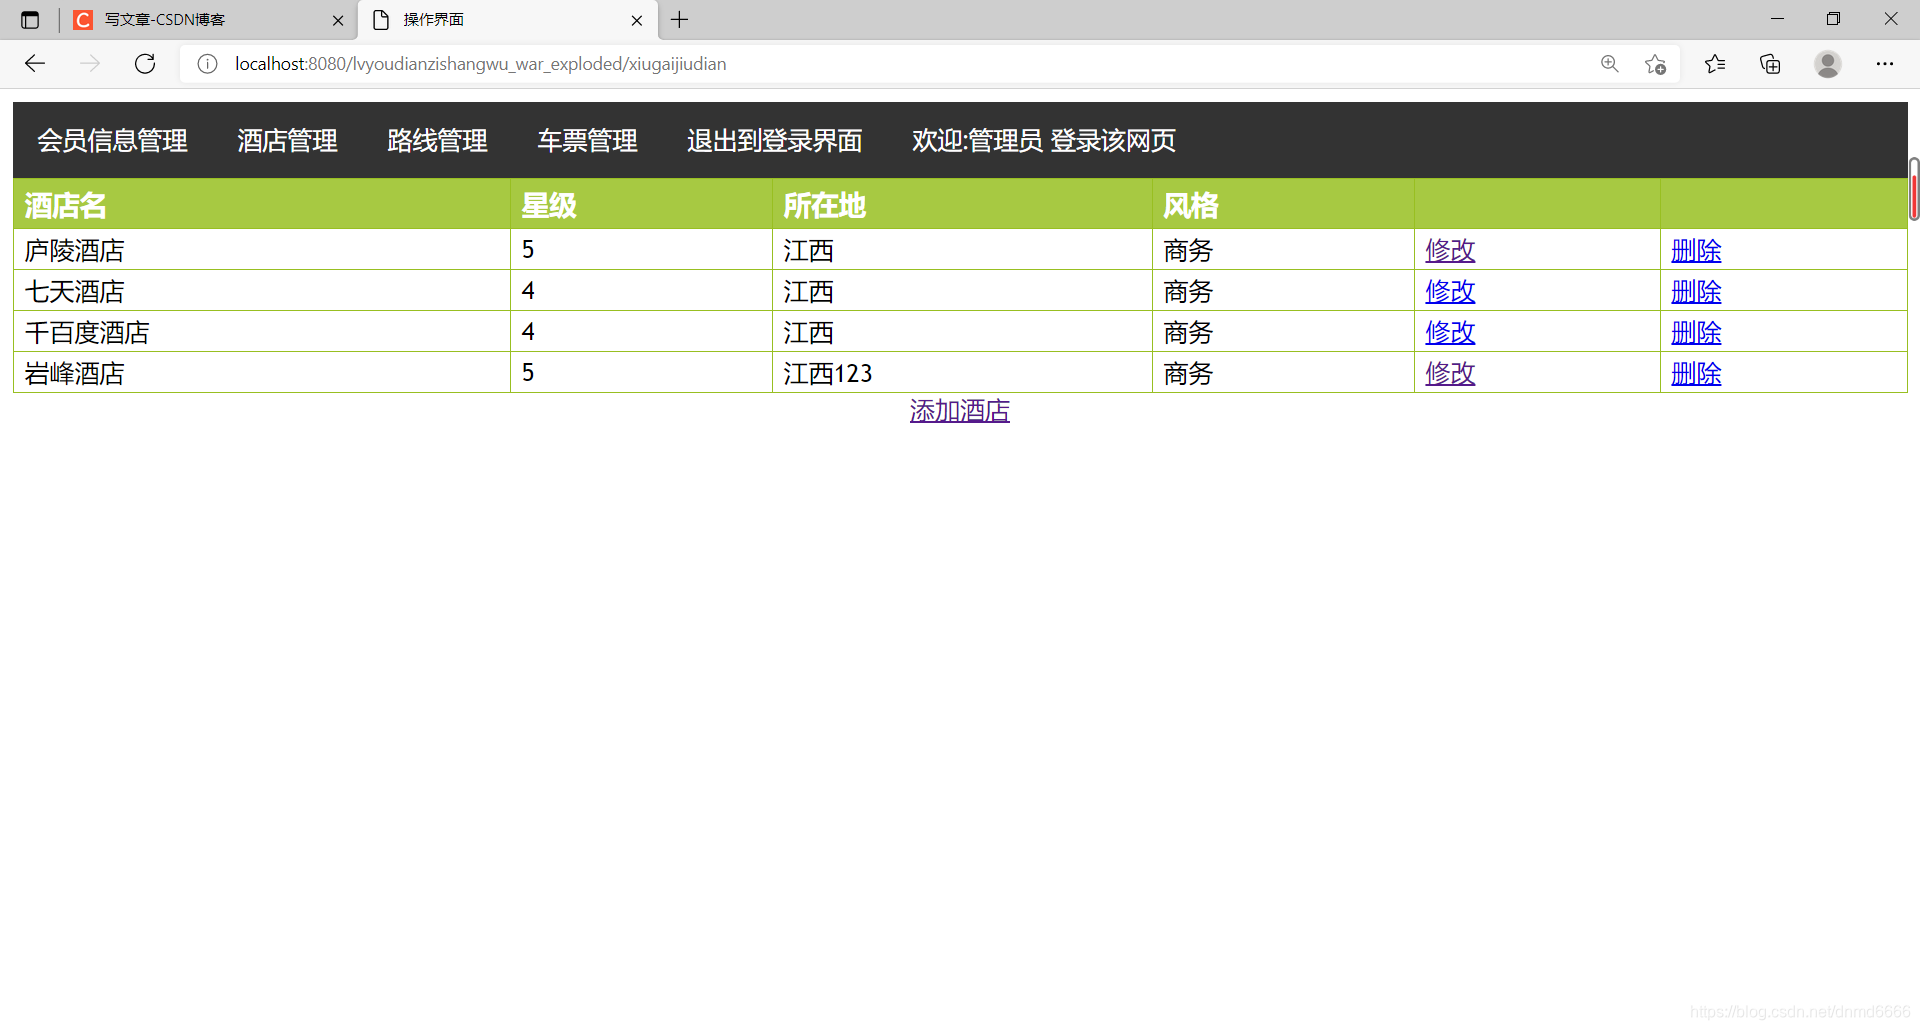Screen dimensions: 1920x1030
Task: Click 修改 for 岩峰酒店
Action: point(1450,373)
